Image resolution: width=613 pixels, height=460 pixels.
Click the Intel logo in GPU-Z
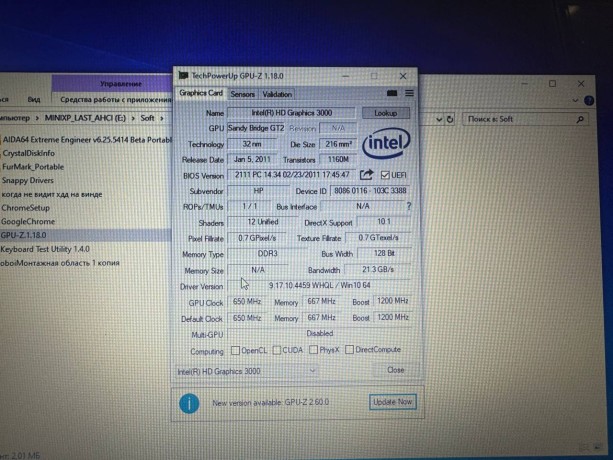coord(386,143)
